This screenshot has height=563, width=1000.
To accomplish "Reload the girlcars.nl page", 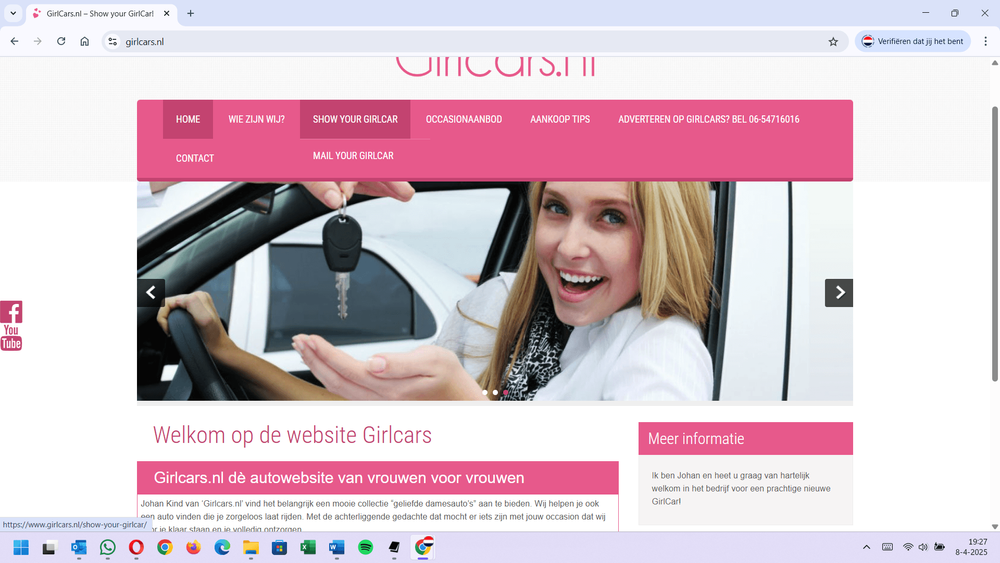I will tap(61, 41).
